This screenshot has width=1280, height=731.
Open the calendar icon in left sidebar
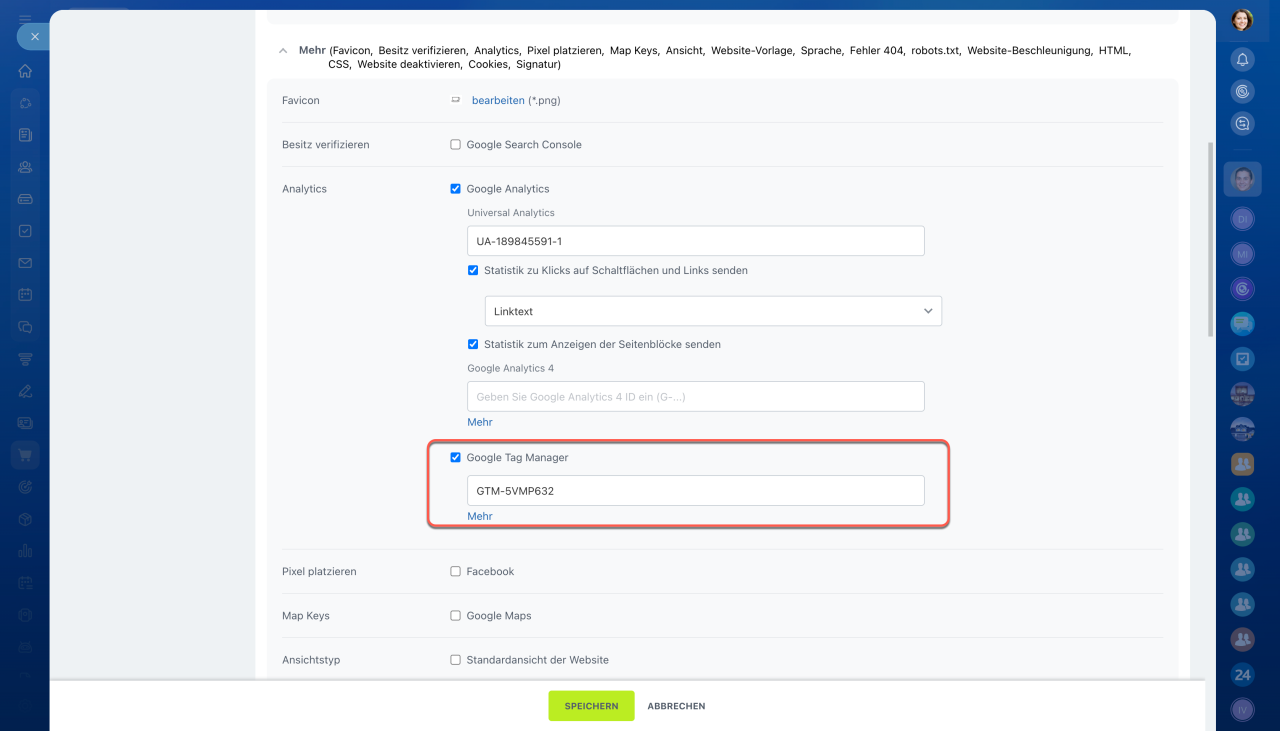click(x=25, y=295)
